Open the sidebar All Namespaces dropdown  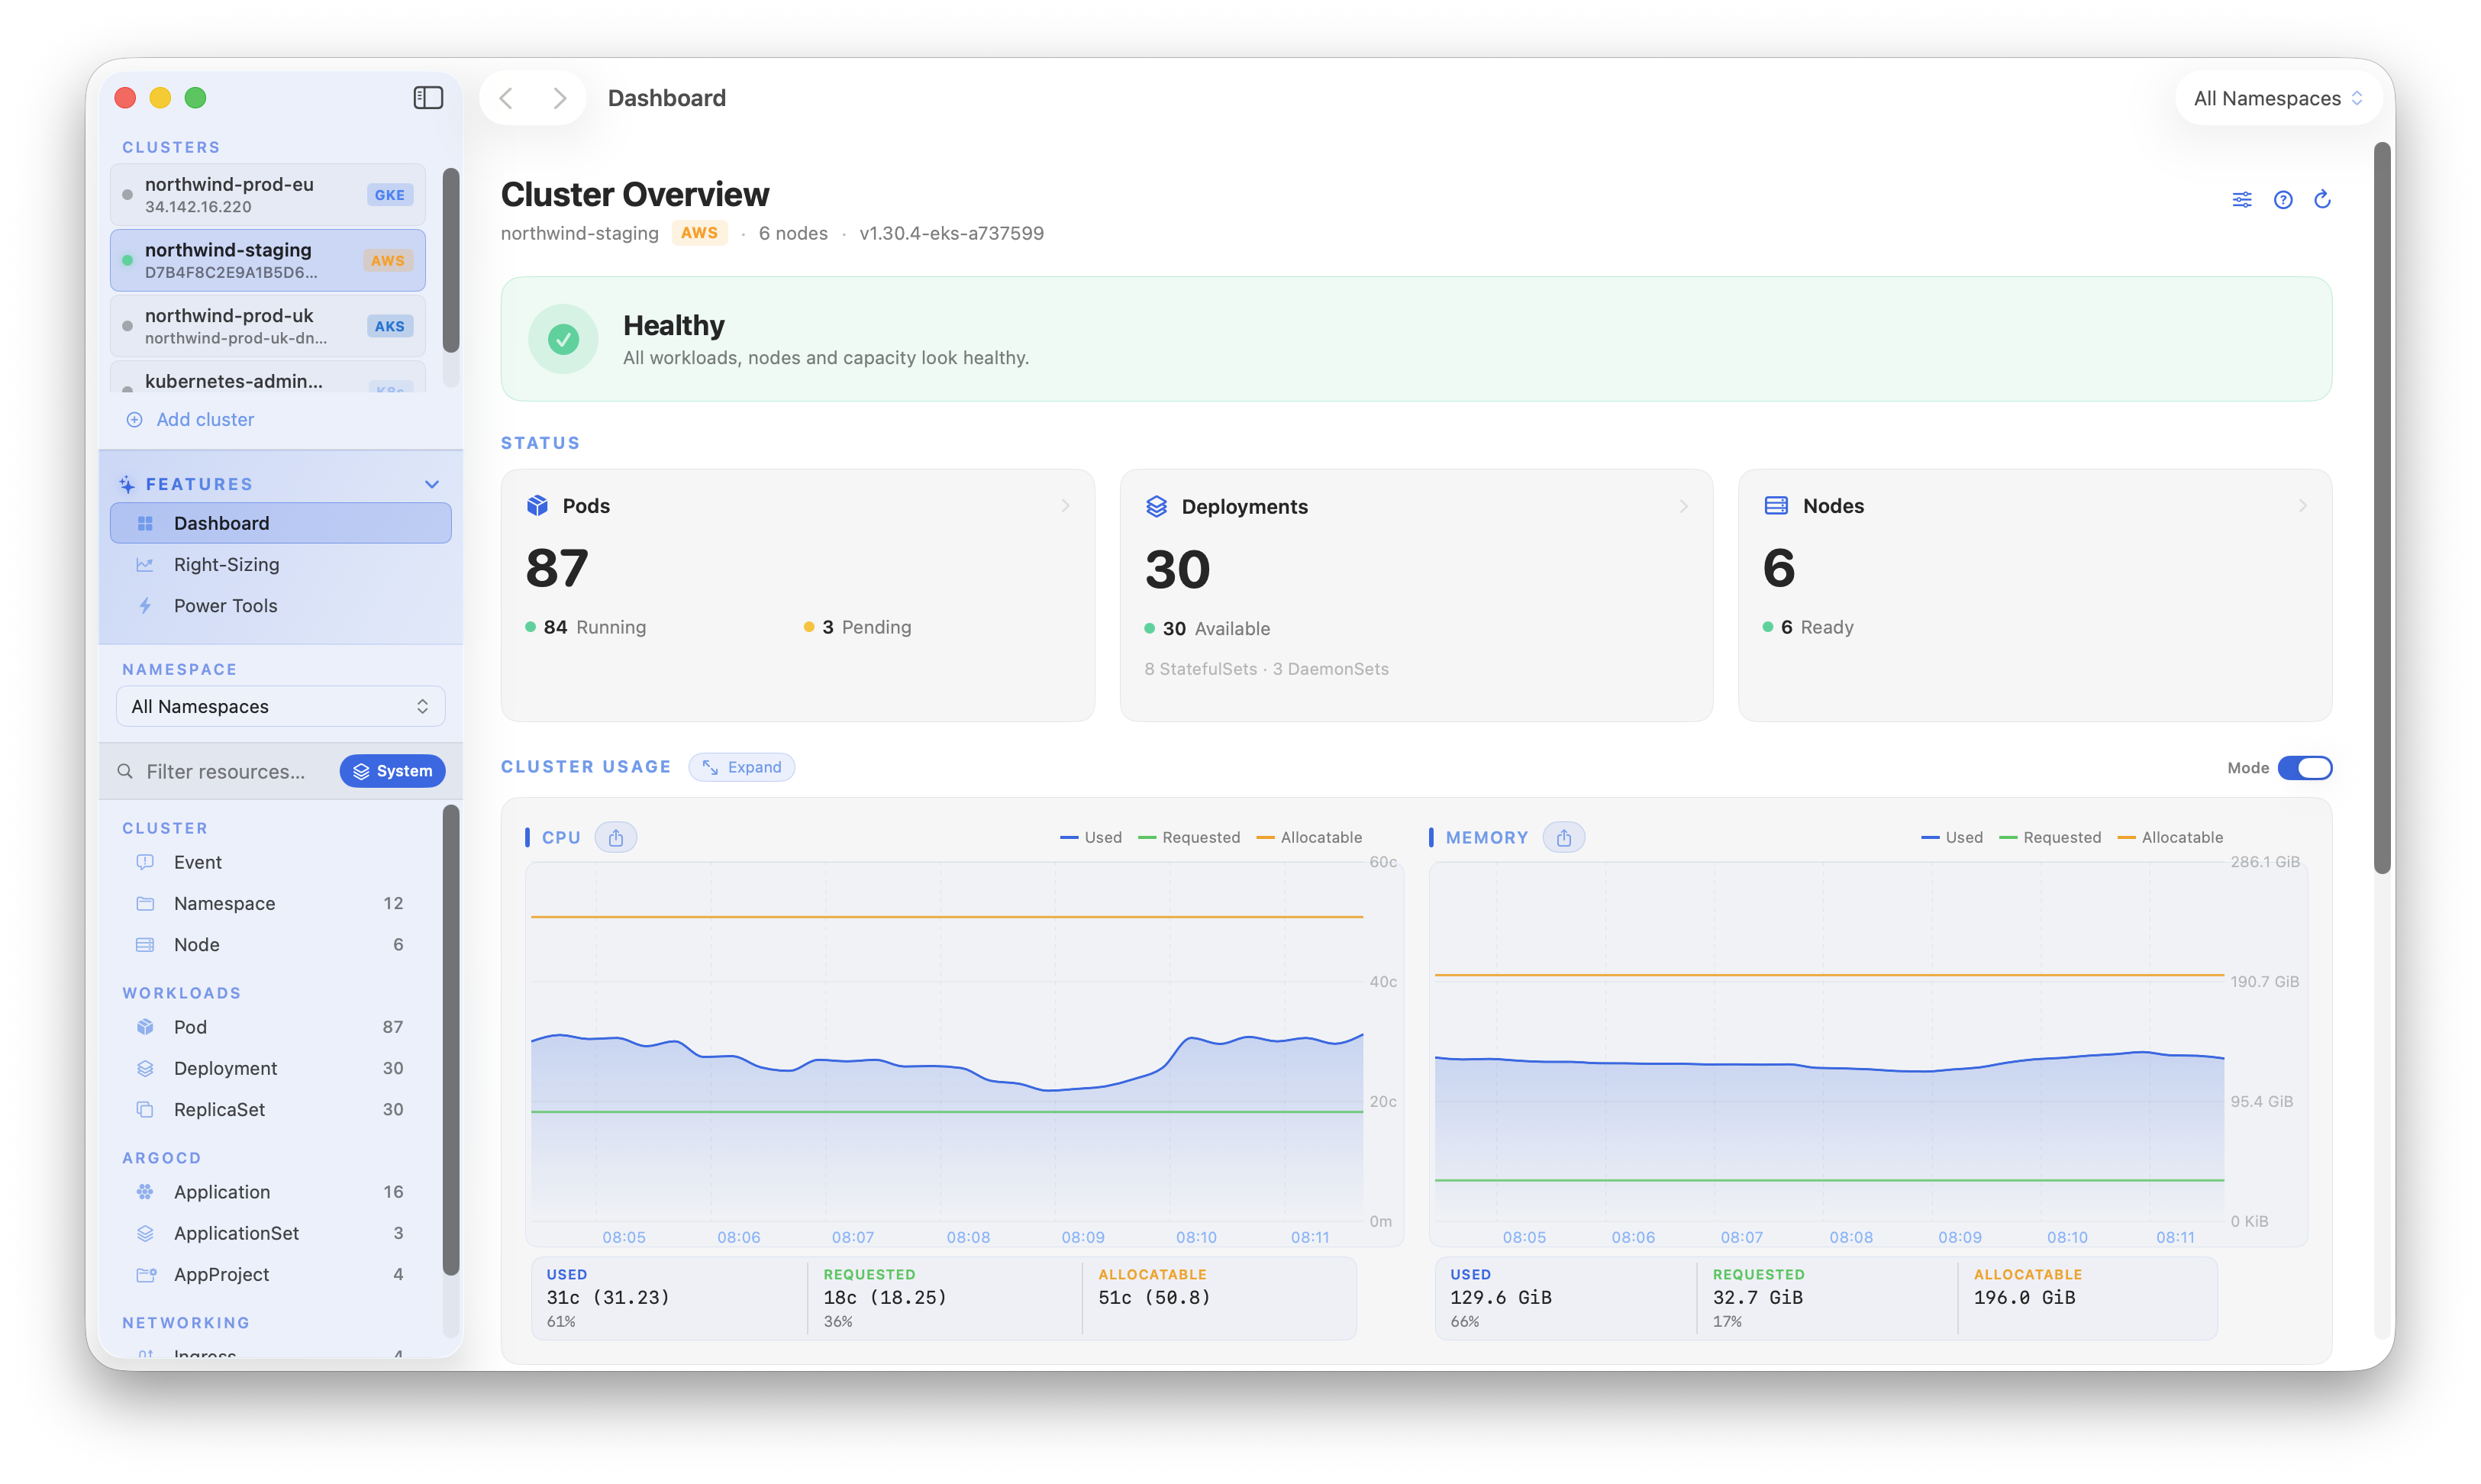(280, 706)
